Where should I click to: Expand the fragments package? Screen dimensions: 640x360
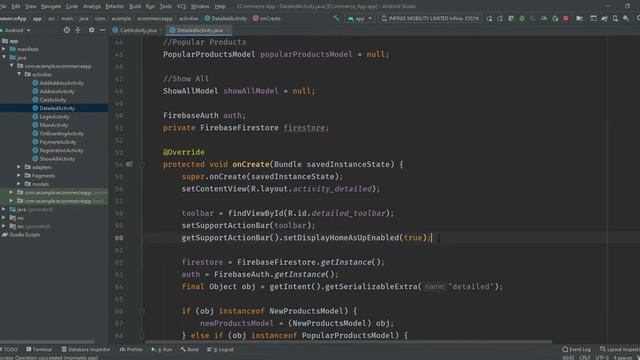(19, 176)
